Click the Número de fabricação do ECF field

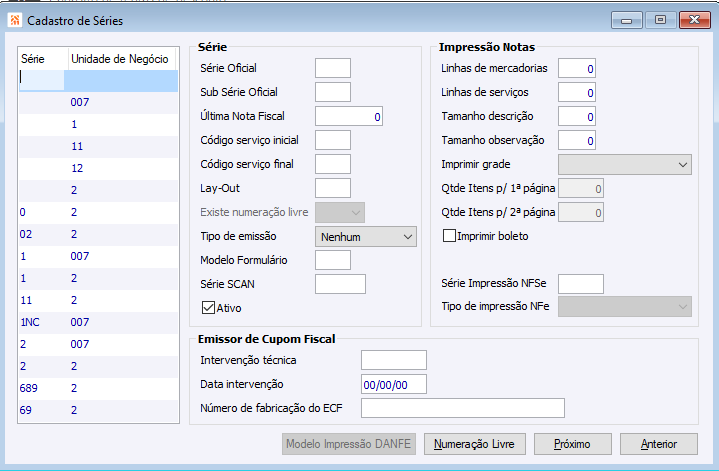pyautogui.click(x=463, y=408)
